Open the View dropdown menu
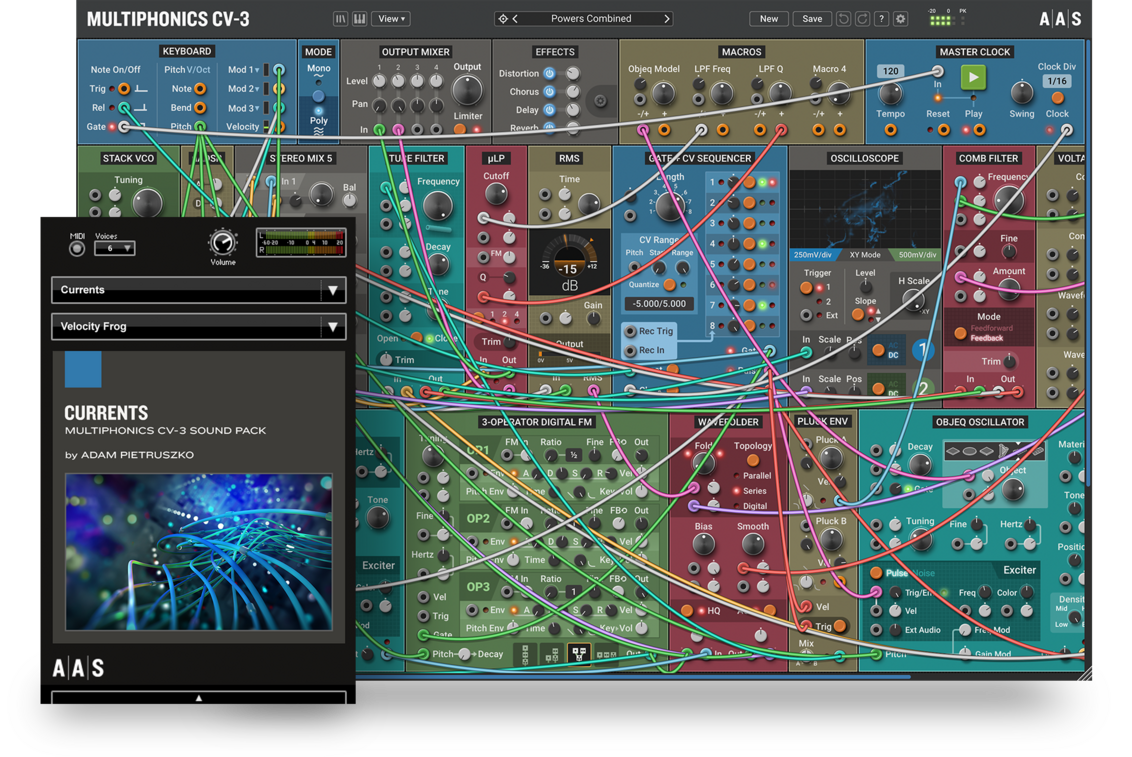This screenshot has height=757, width=1132. [392, 19]
